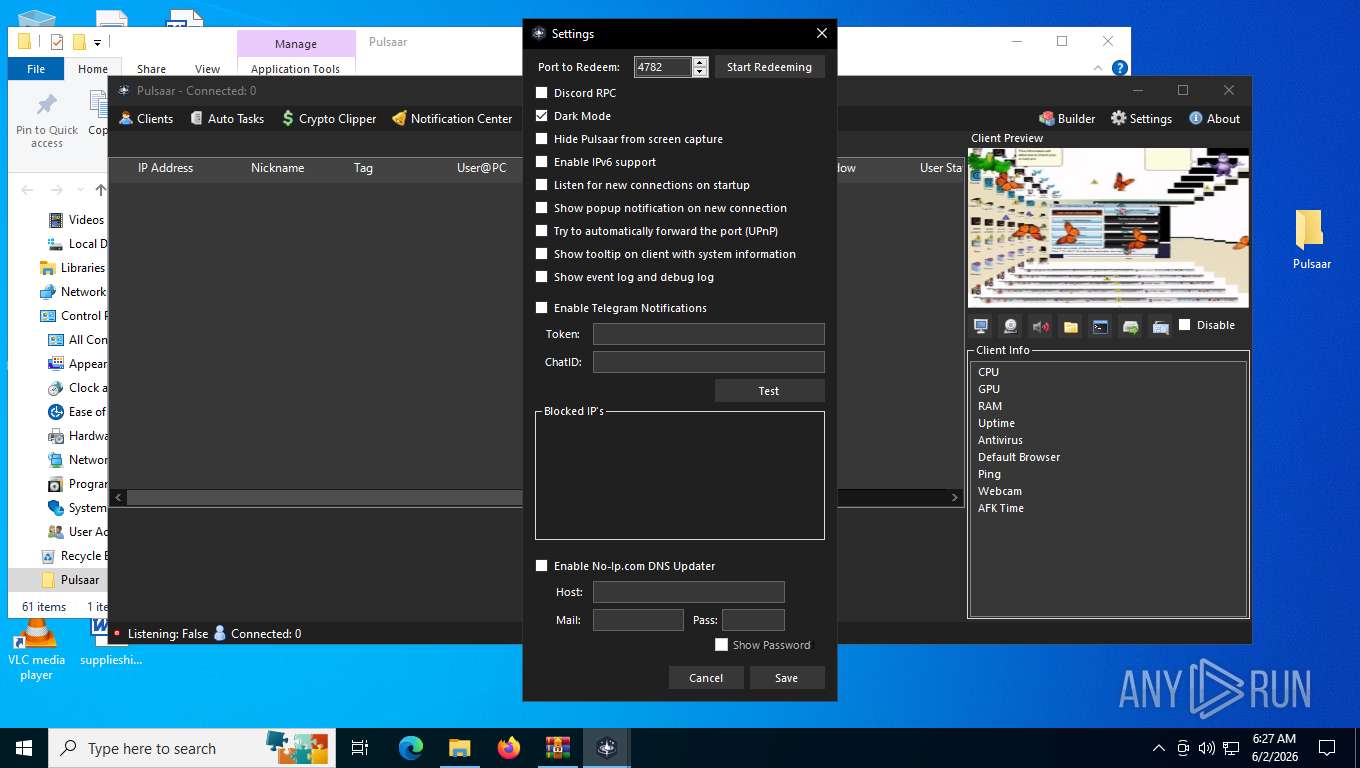The width and height of the screenshot is (1360, 768).
Task: Click the Telegram Token input field
Action: click(709, 334)
